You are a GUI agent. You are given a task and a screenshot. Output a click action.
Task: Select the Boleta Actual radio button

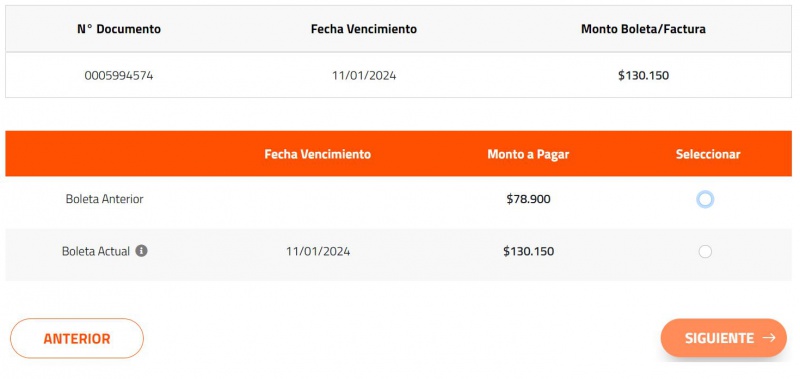[705, 251]
